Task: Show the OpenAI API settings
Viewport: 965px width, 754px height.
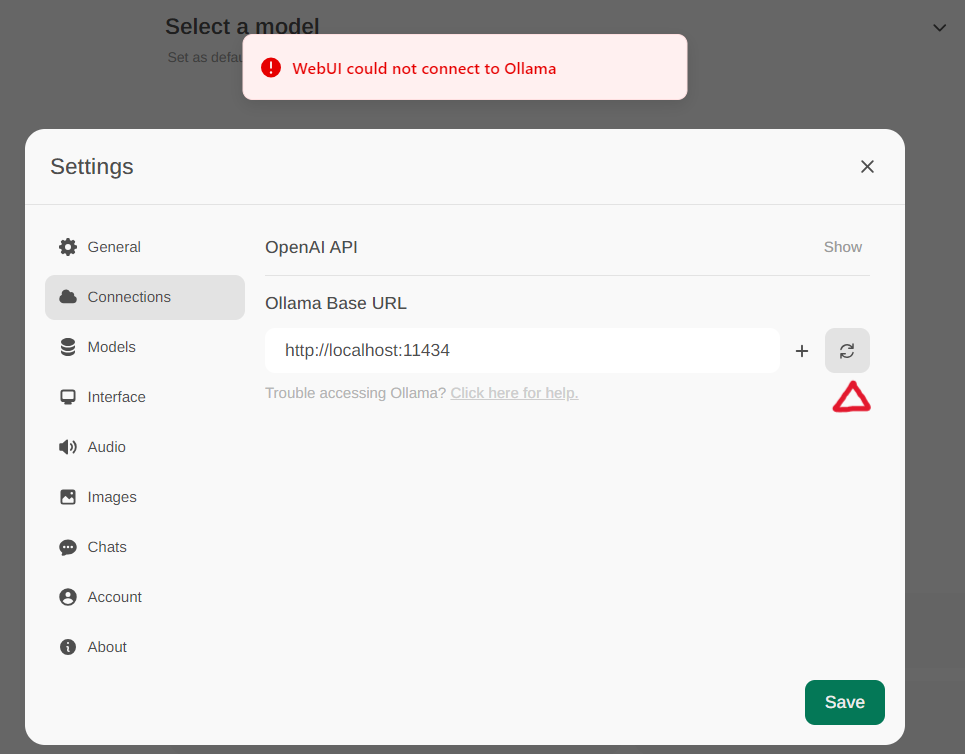Action: click(842, 246)
